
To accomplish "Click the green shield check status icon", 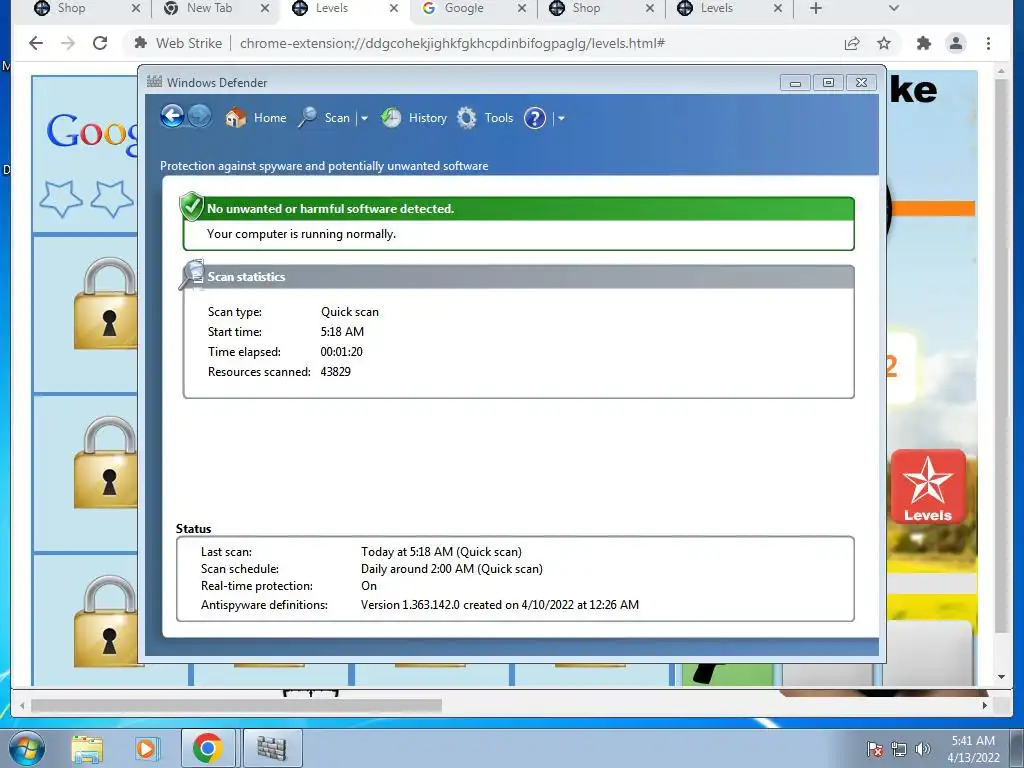I will tap(192, 206).
